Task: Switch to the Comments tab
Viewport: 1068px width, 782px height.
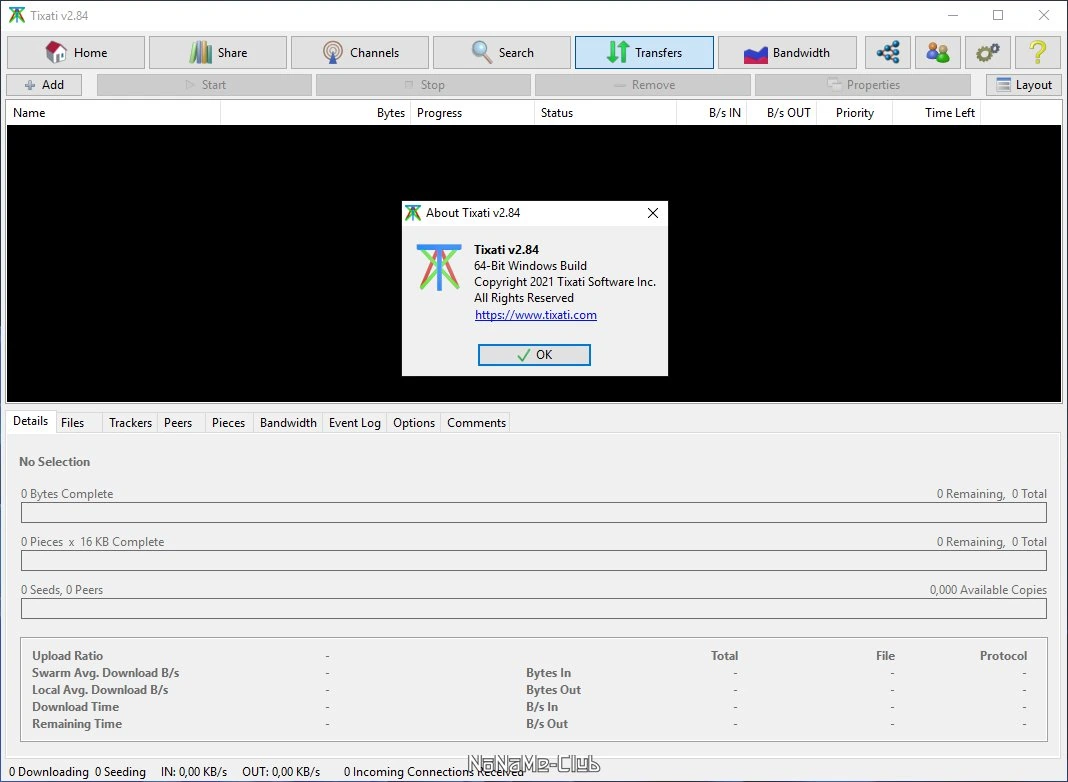Action: tap(477, 423)
